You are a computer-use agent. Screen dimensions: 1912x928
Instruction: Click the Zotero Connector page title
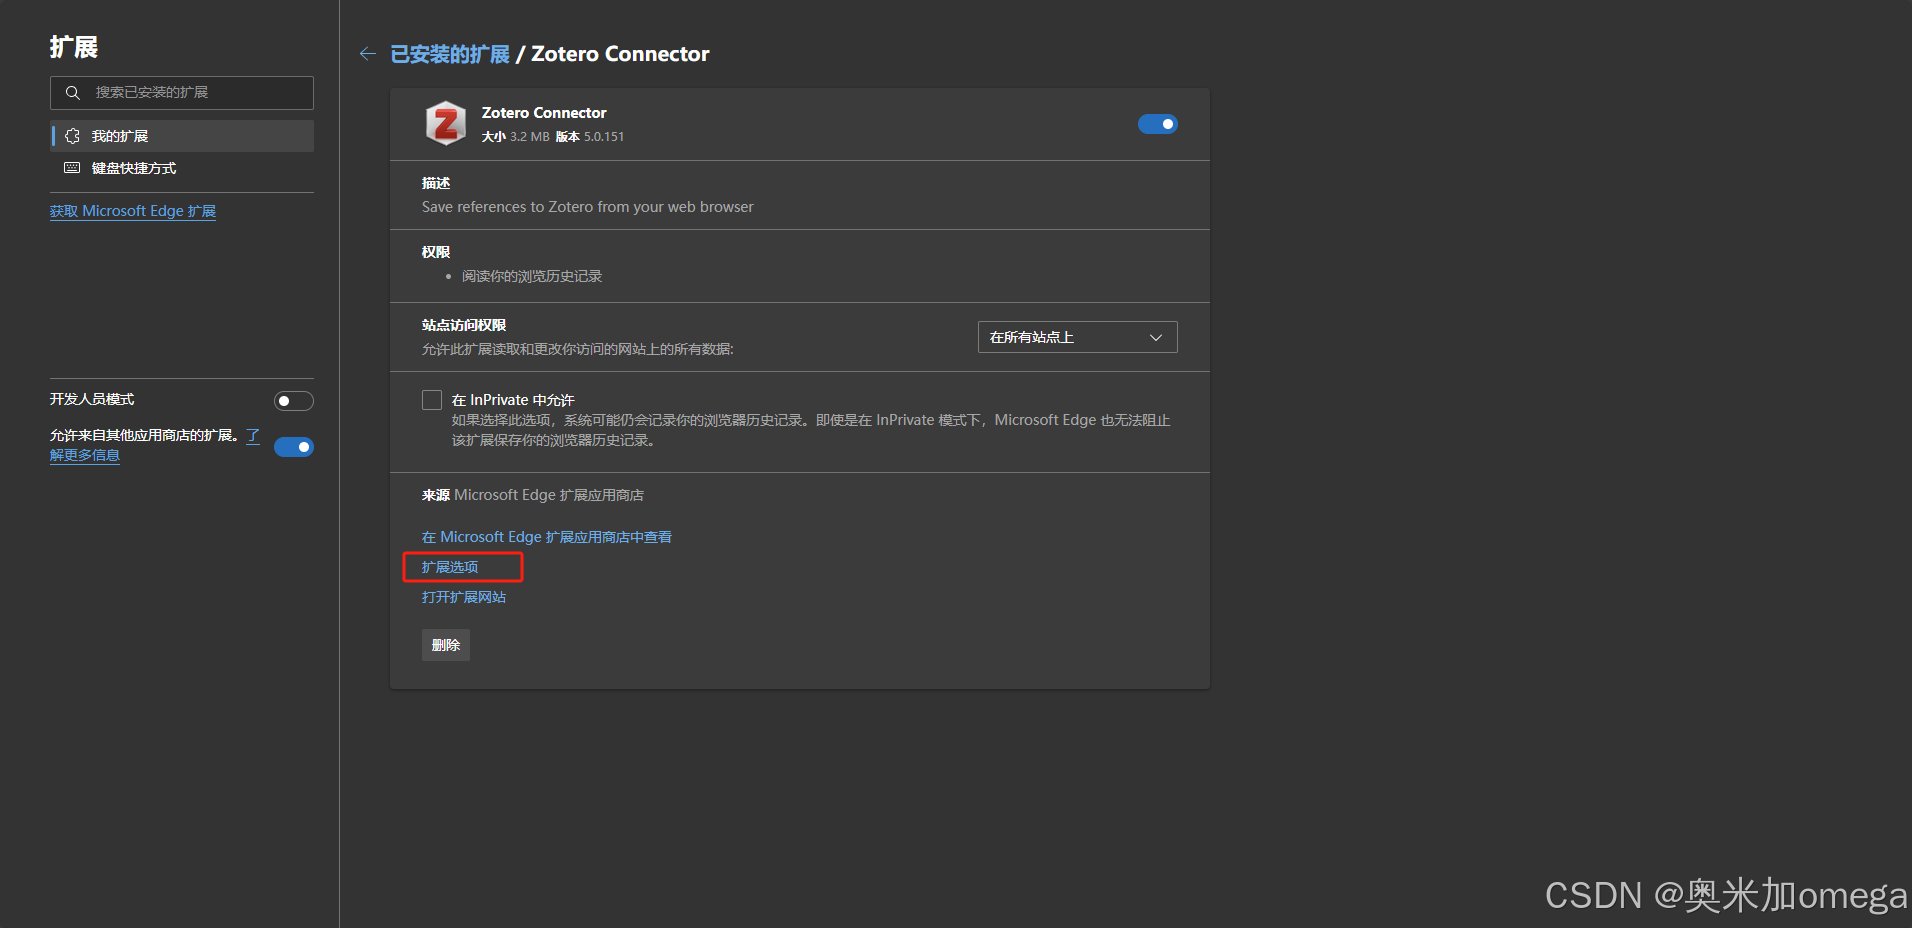point(620,54)
